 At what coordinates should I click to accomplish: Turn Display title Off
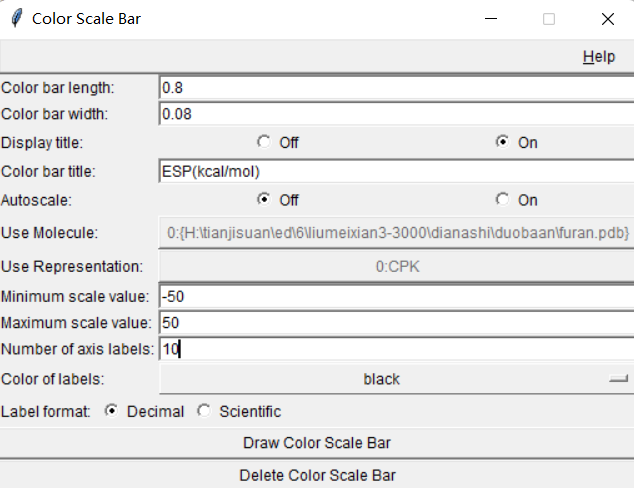(x=264, y=142)
